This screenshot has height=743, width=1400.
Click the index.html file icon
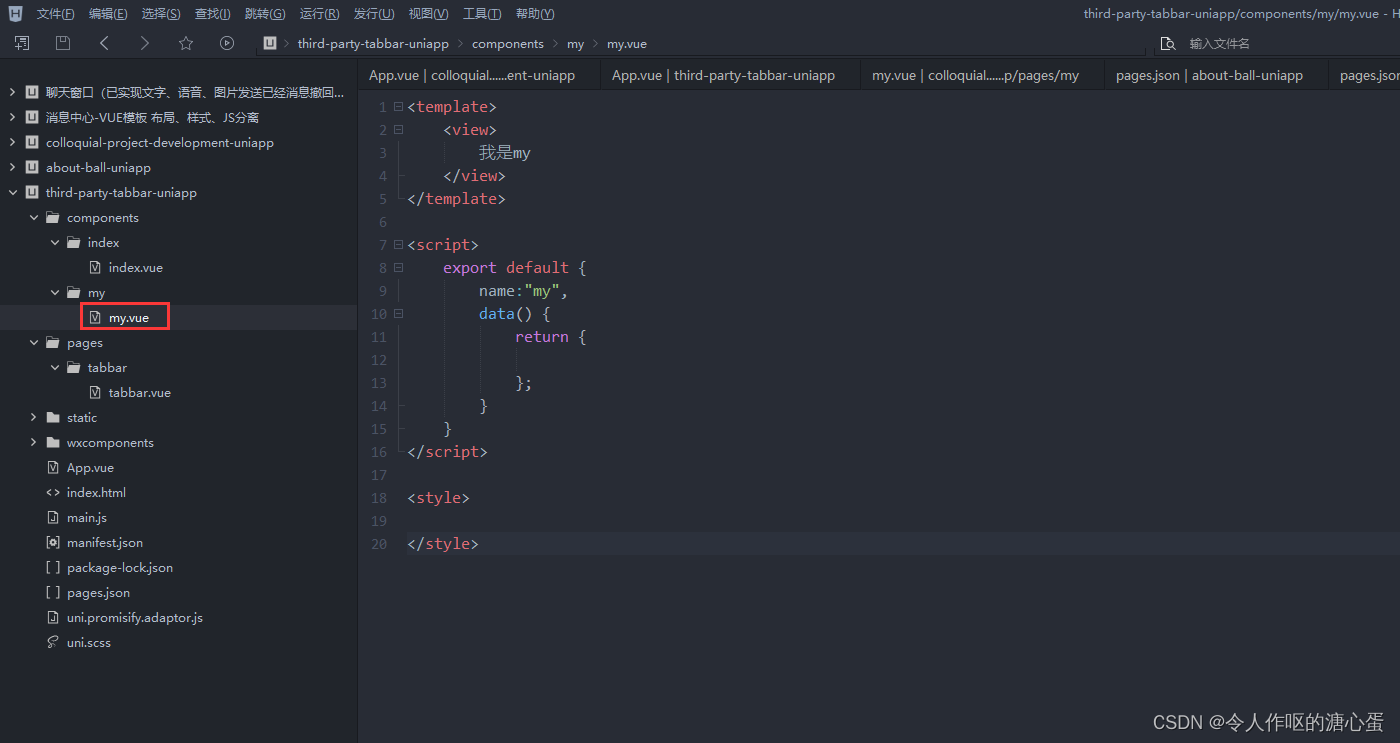point(53,493)
